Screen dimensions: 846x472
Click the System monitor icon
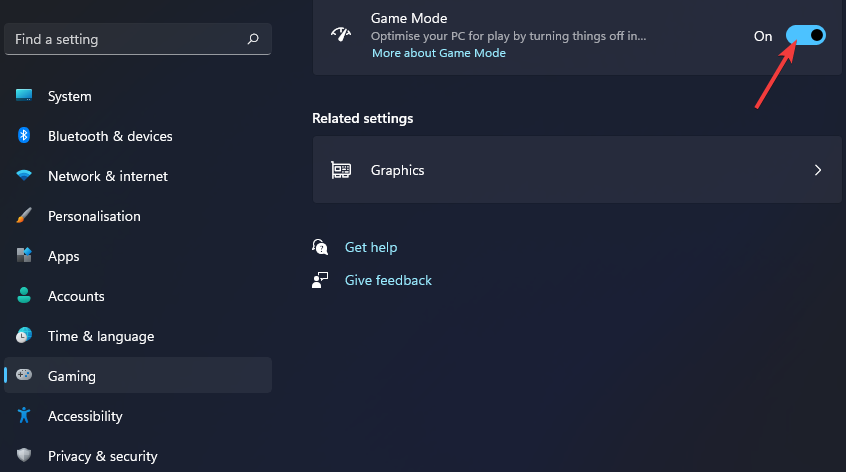click(x=24, y=95)
